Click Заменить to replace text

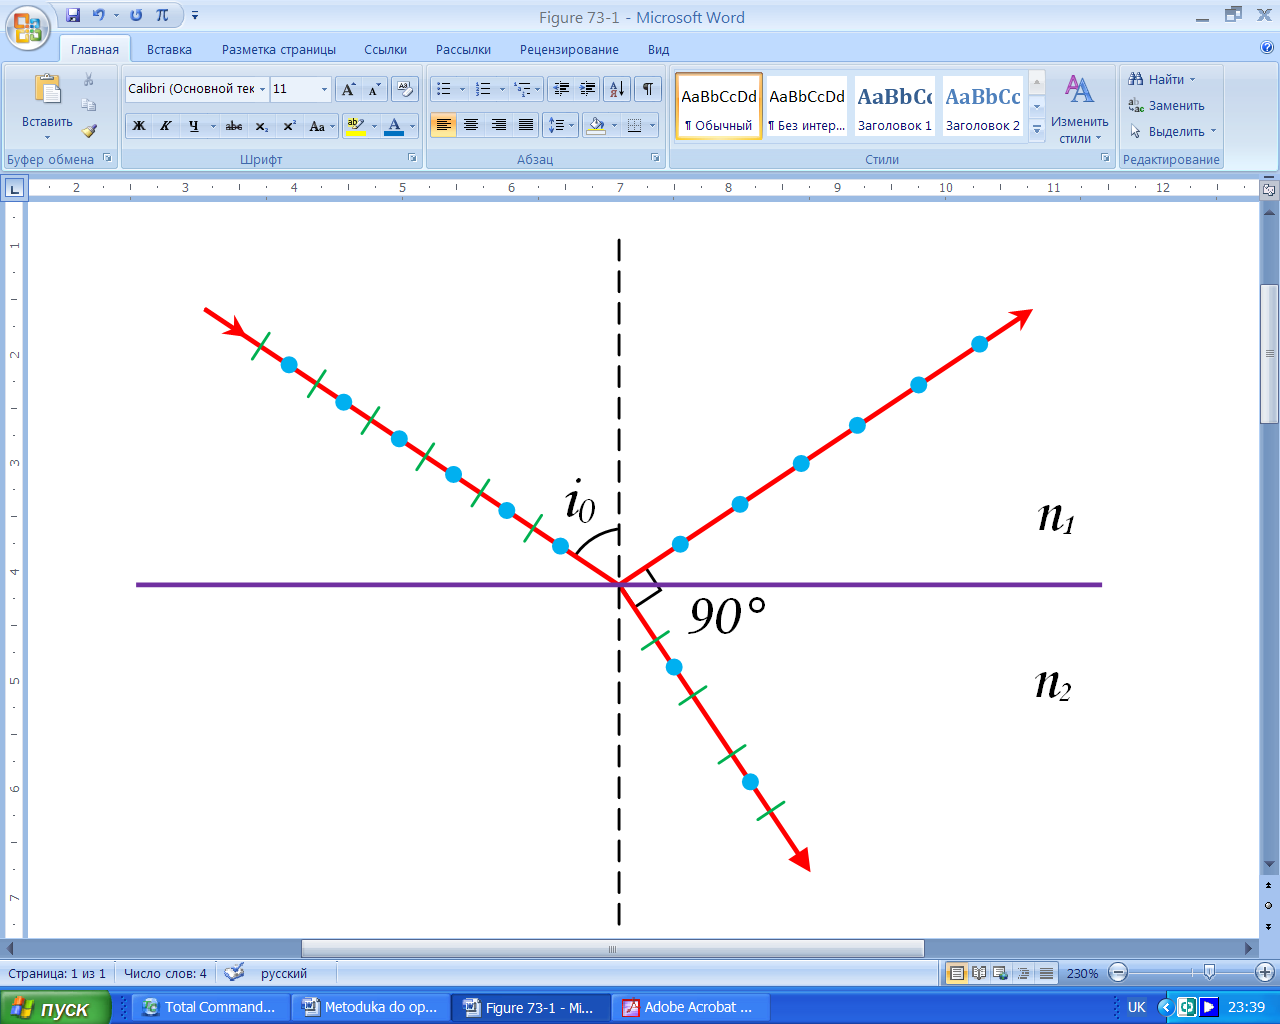pyautogui.click(x=1166, y=105)
